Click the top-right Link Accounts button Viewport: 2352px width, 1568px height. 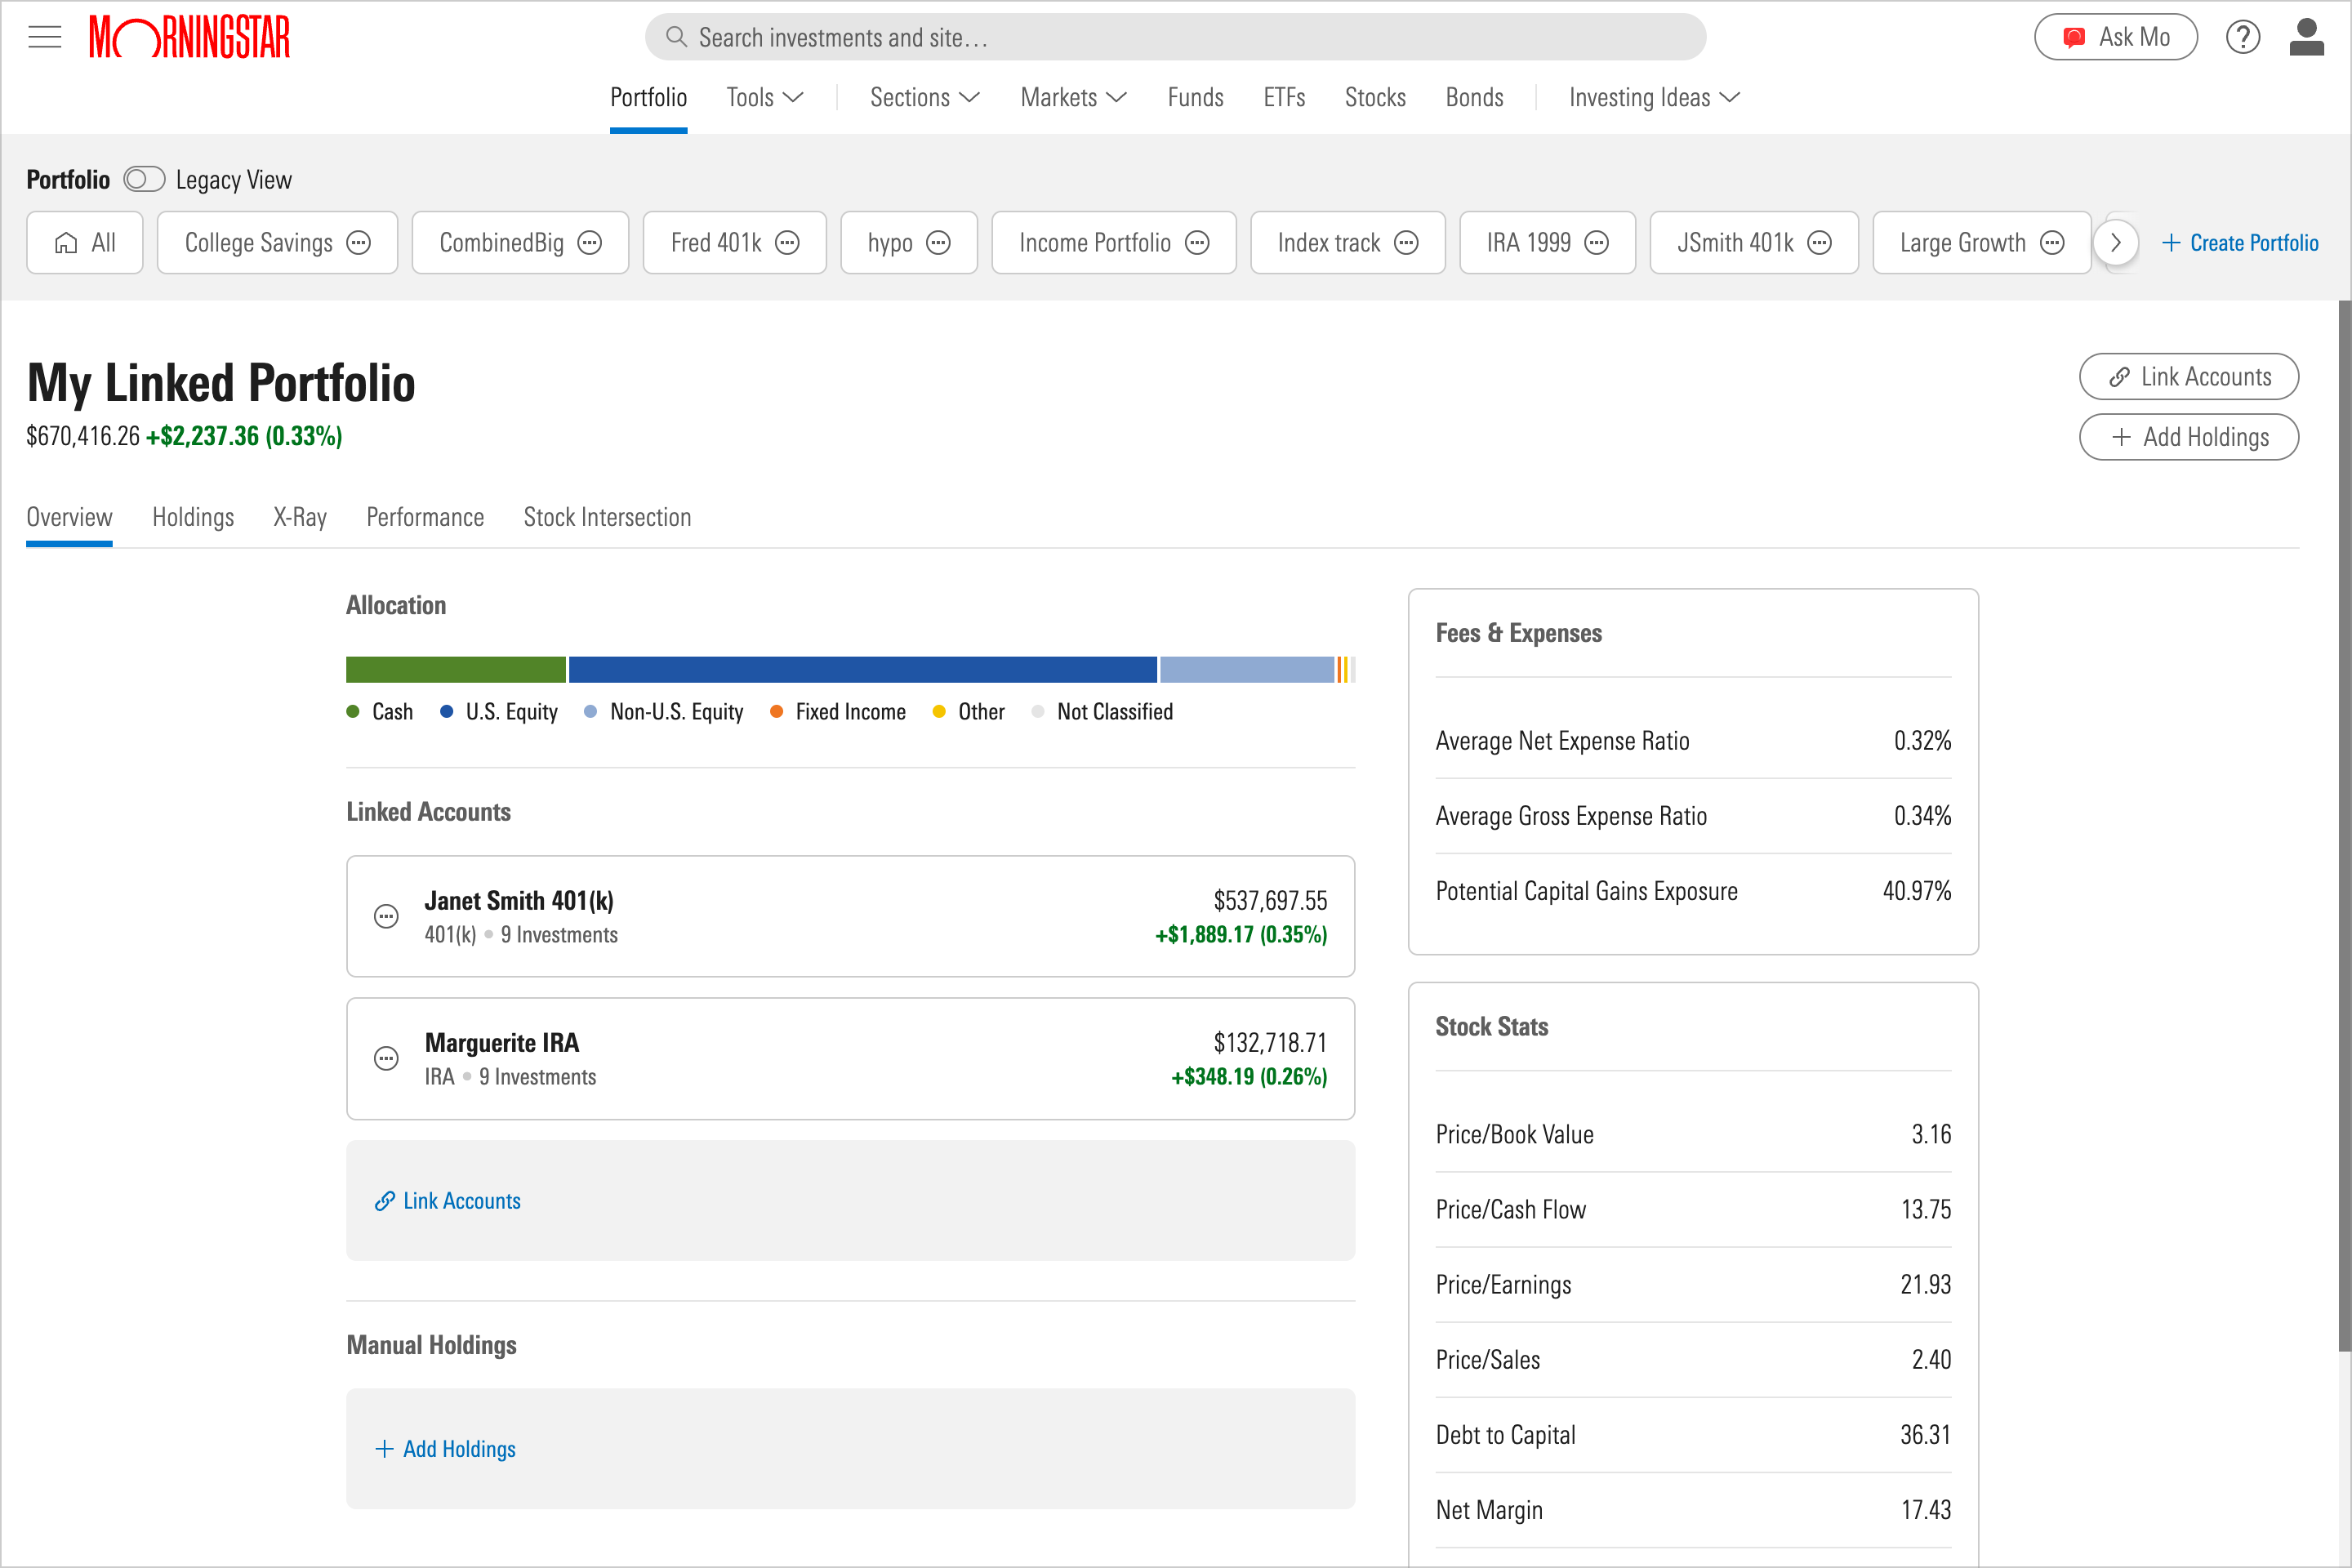2188,377
